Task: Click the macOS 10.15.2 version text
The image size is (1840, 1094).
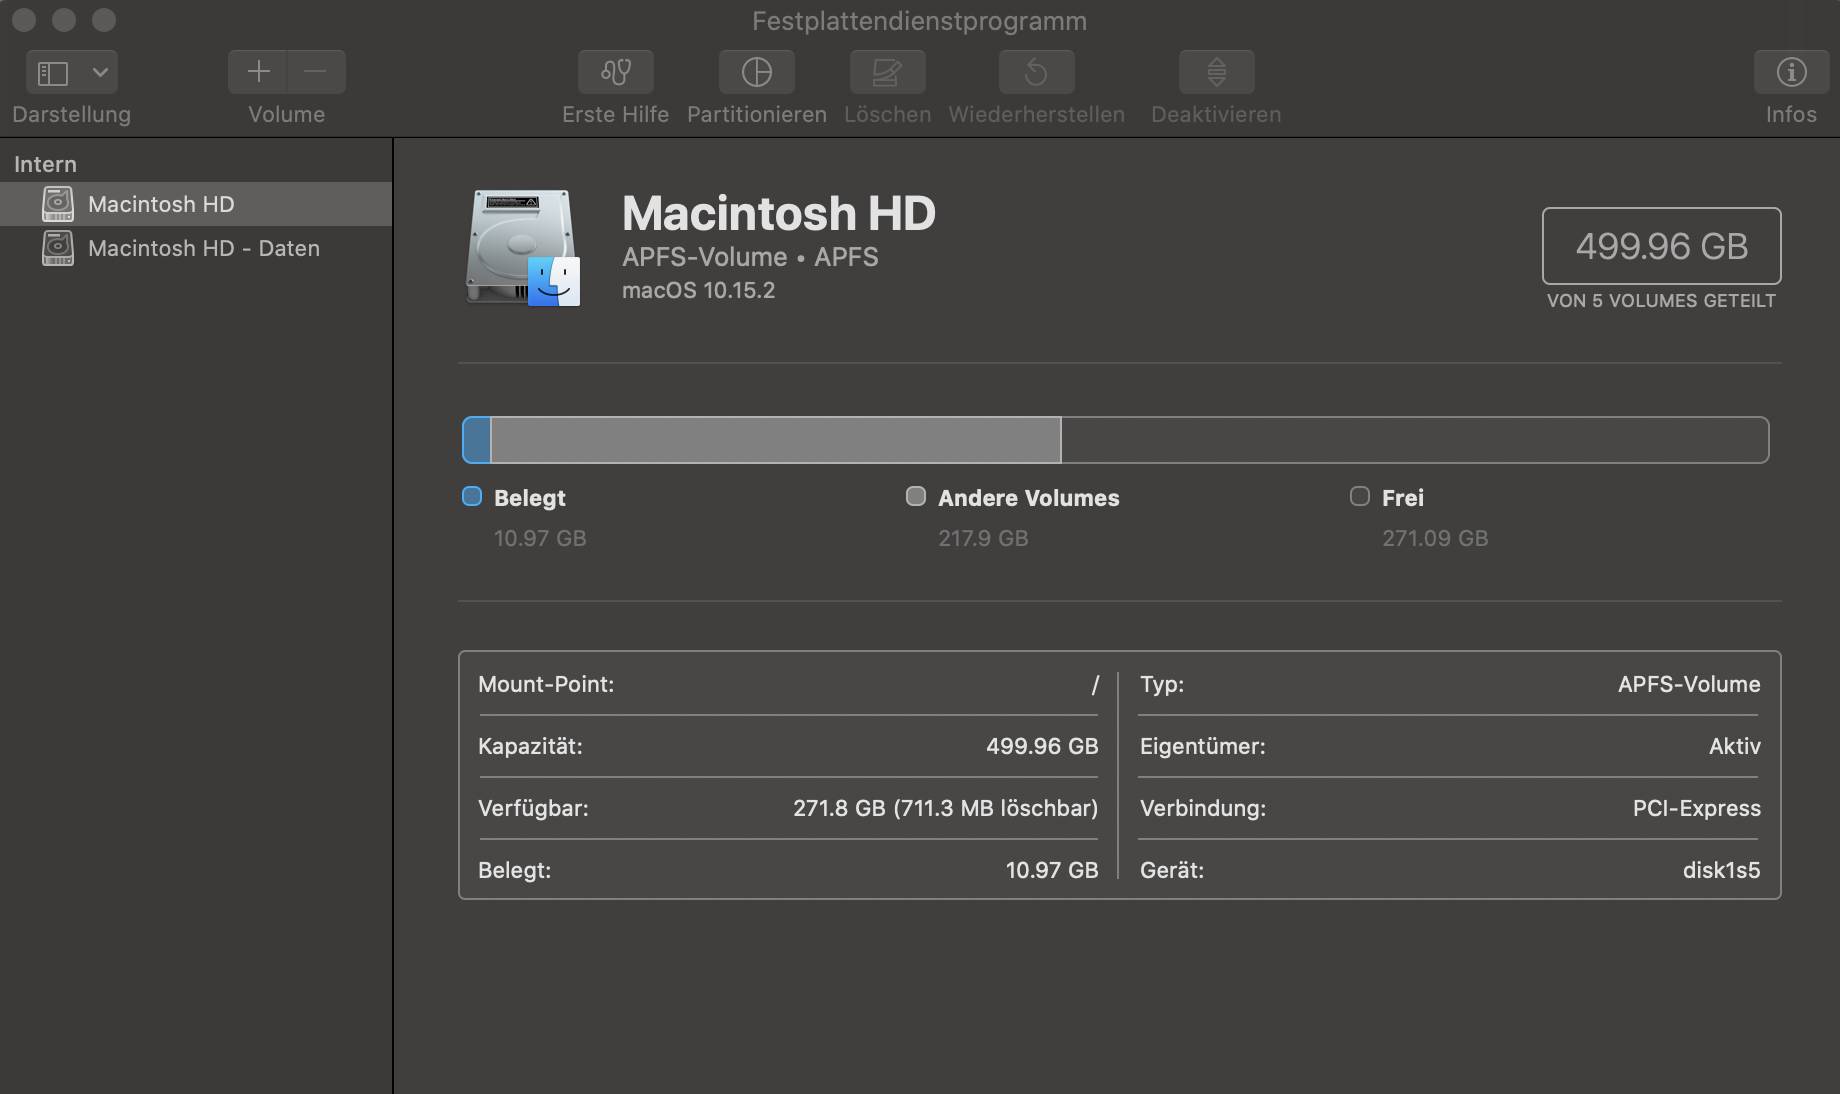Action: click(x=699, y=290)
